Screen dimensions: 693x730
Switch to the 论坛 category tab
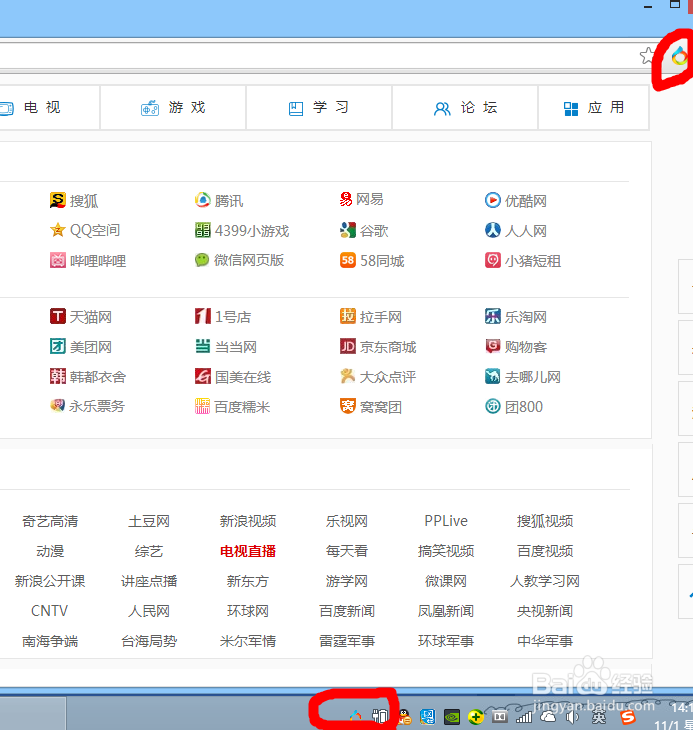click(x=465, y=108)
